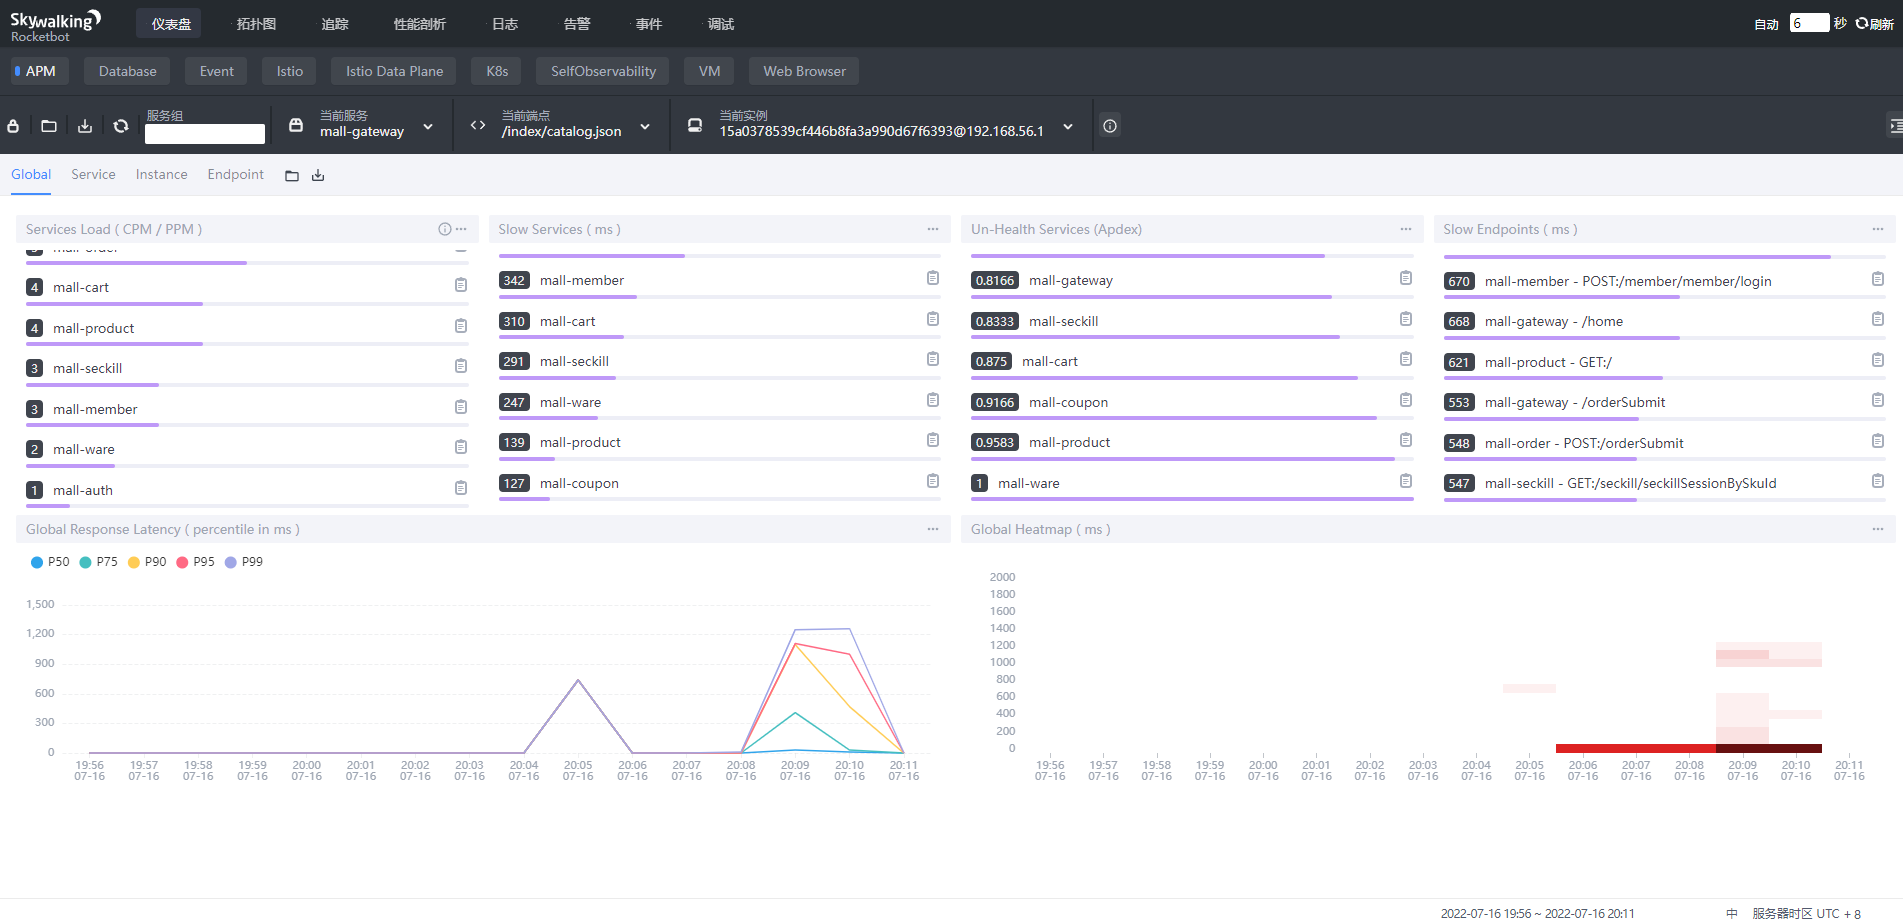The width and height of the screenshot is (1903, 921).
Task: Click the folder icon next to Endpoint tab
Action: click(292, 176)
